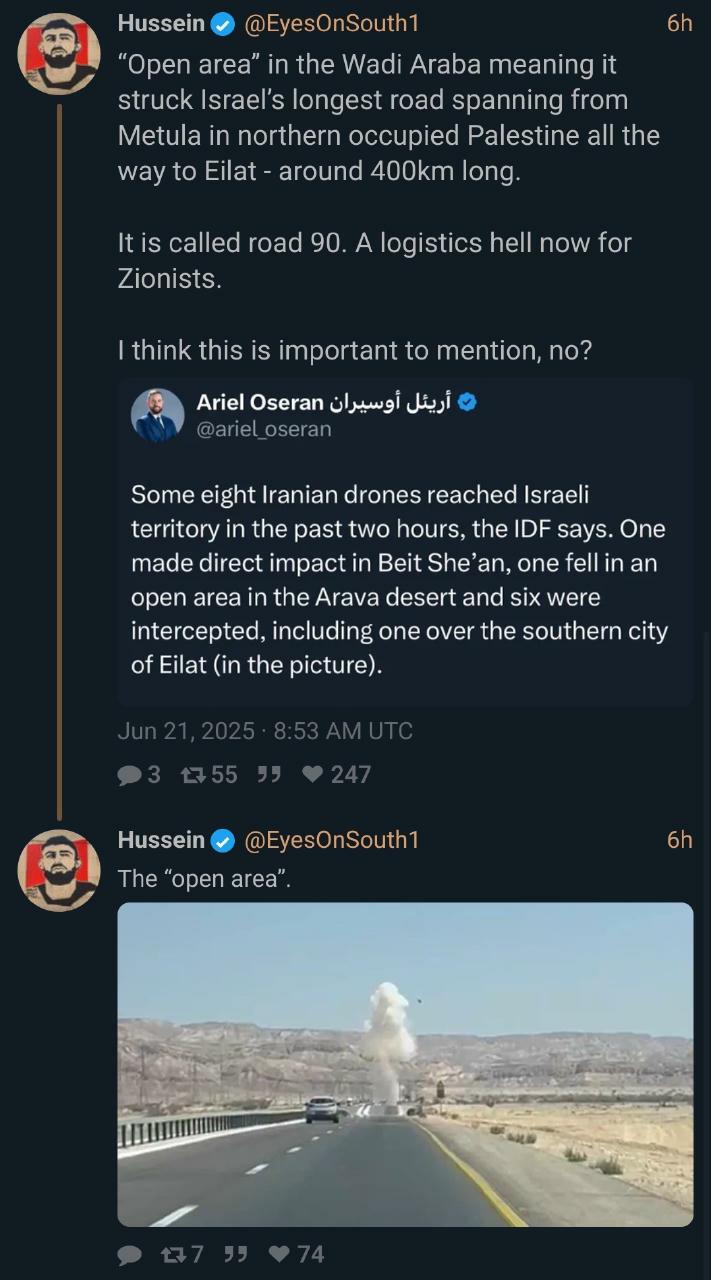Image resolution: width=711 pixels, height=1280 pixels.
Task: Open Hussein's avatar on the second tweet
Action: pyautogui.click(x=59, y=870)
